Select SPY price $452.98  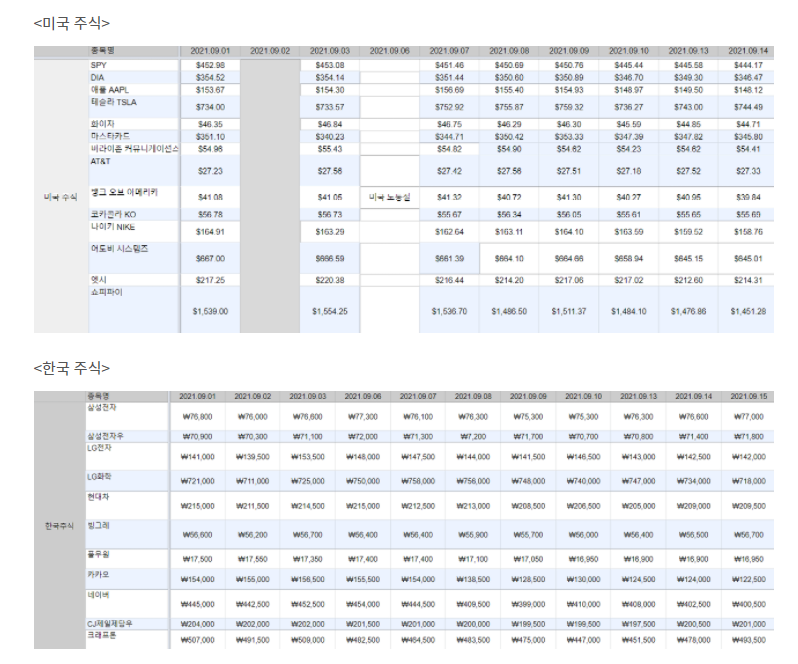210,65
